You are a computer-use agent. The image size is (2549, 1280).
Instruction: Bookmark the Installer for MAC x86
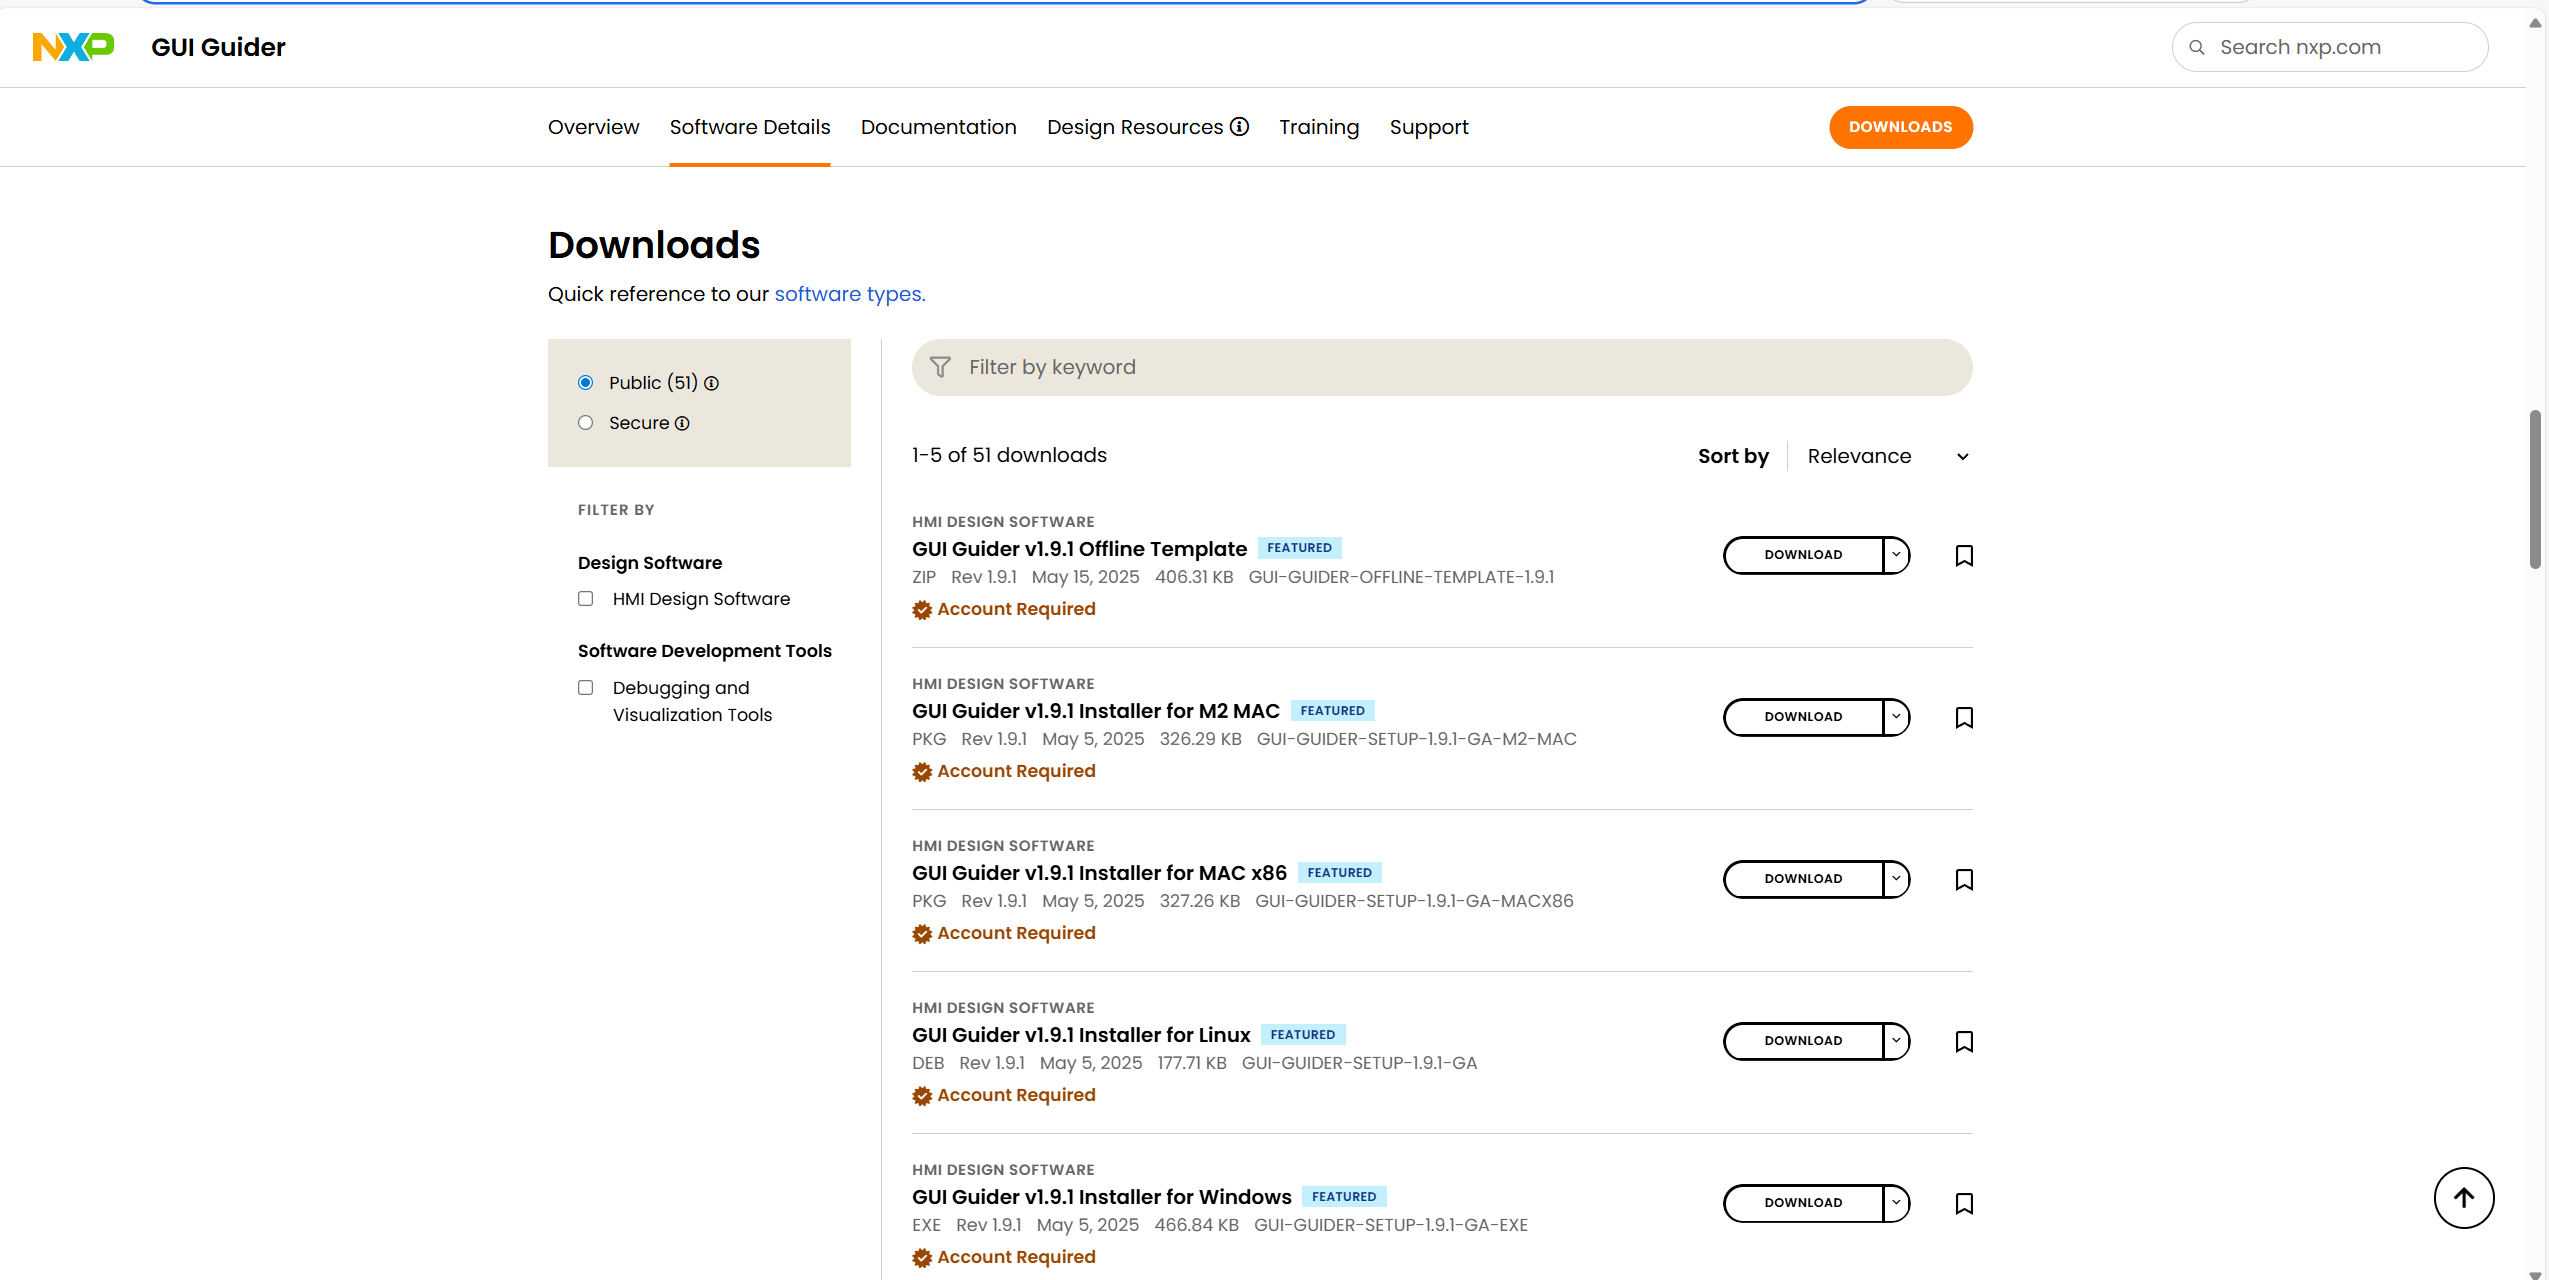1964,879
